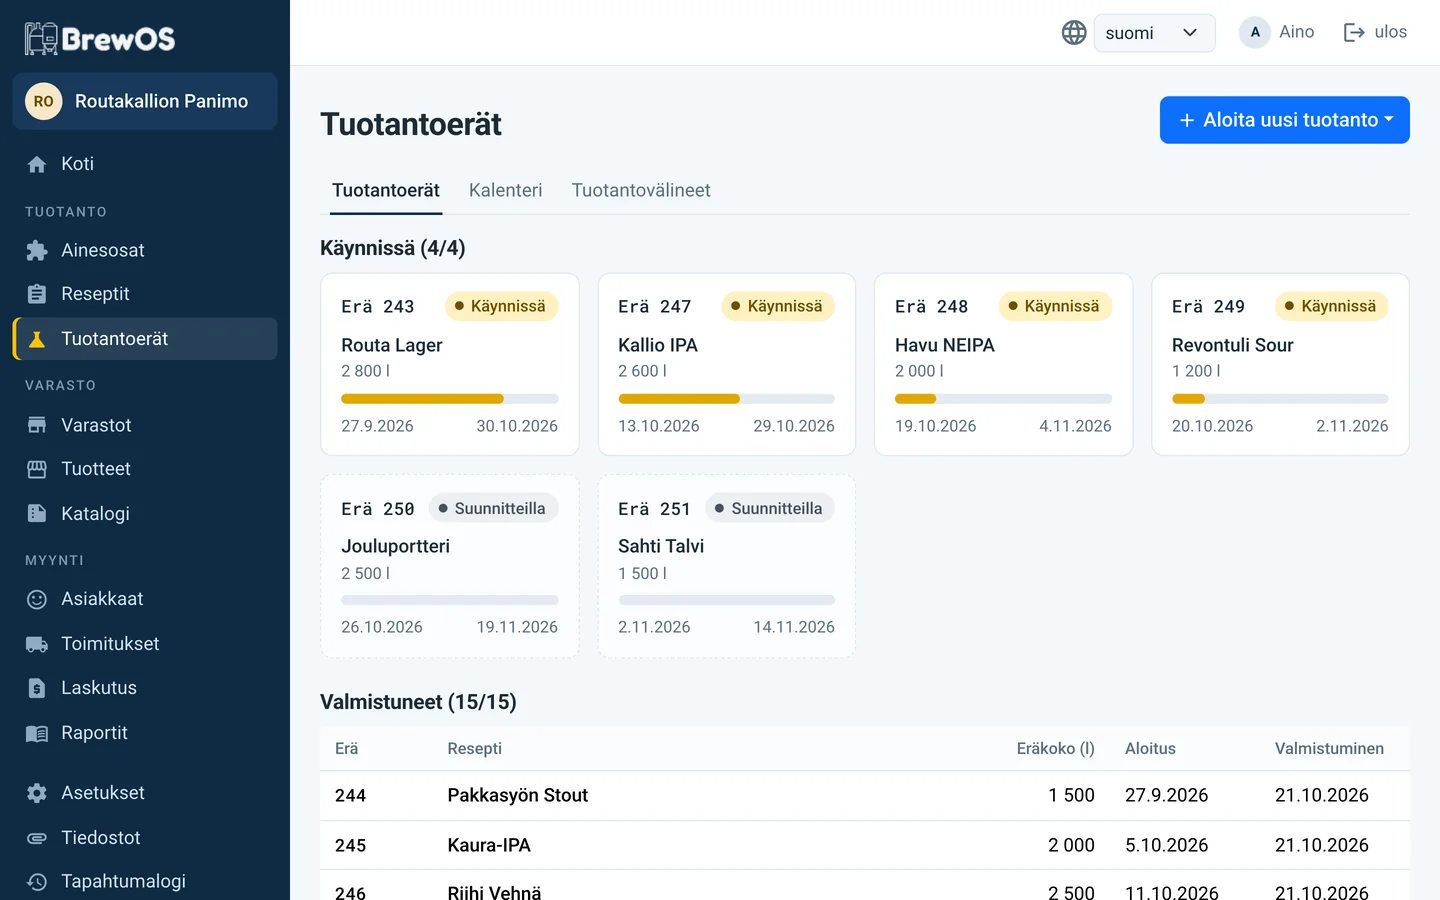Image resolution: width=1440 pixels, height=900 pixels.
Task: Open Ainesosat puzzle icon
Action: pyautogui.click(x=37, y=250)
